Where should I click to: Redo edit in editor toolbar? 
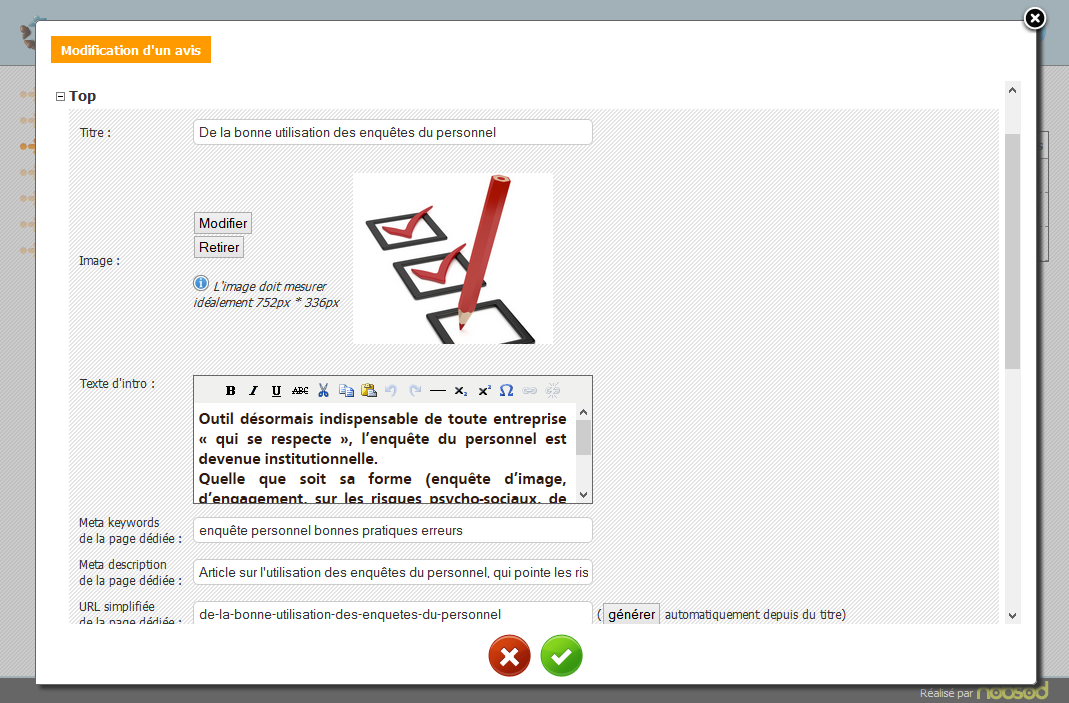click(415, 391)
